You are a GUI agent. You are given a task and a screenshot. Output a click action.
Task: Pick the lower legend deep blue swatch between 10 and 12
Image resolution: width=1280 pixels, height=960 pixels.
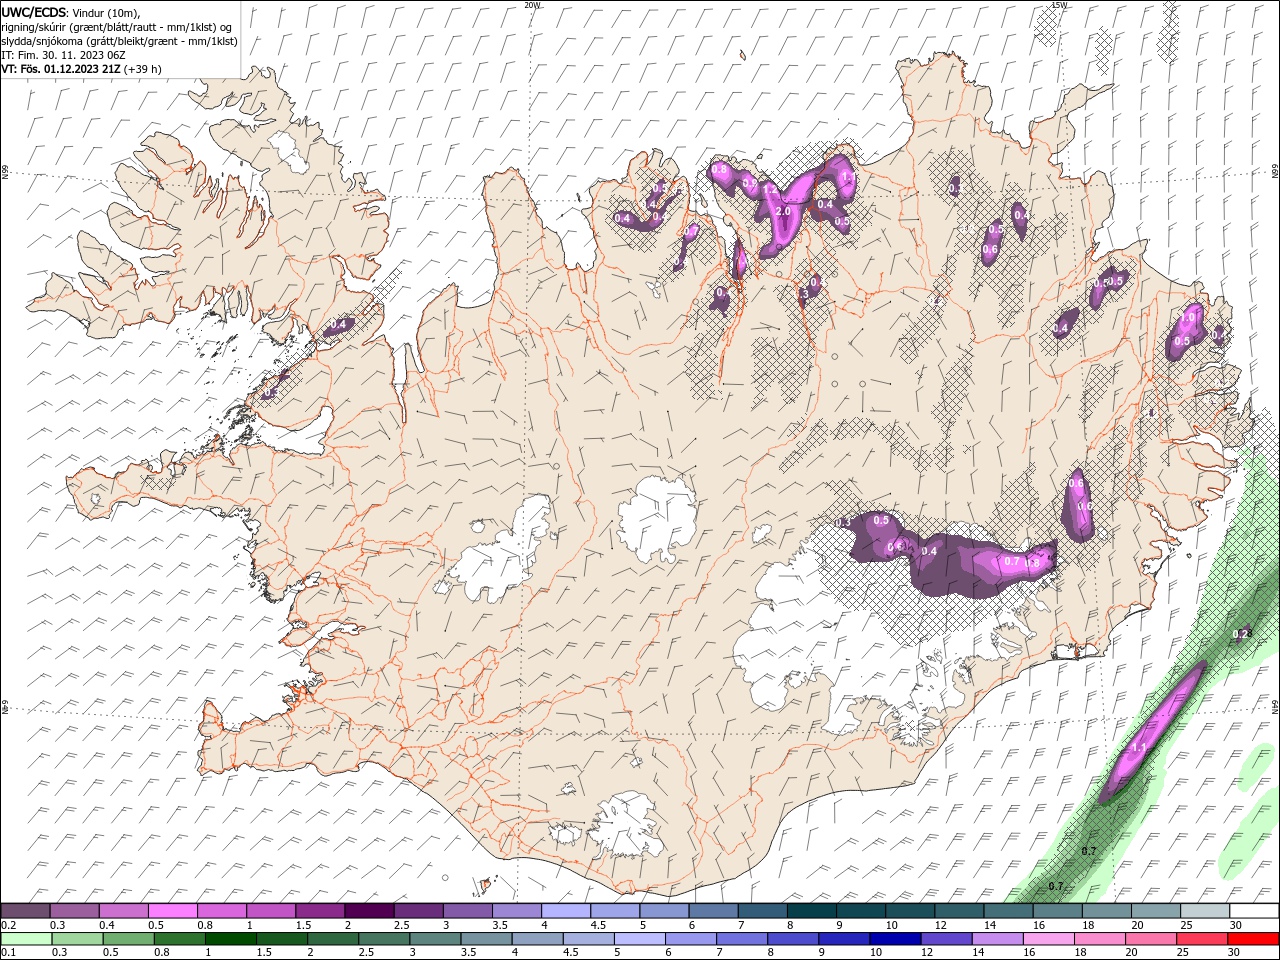pyautogui.click(x=895, y=939)
